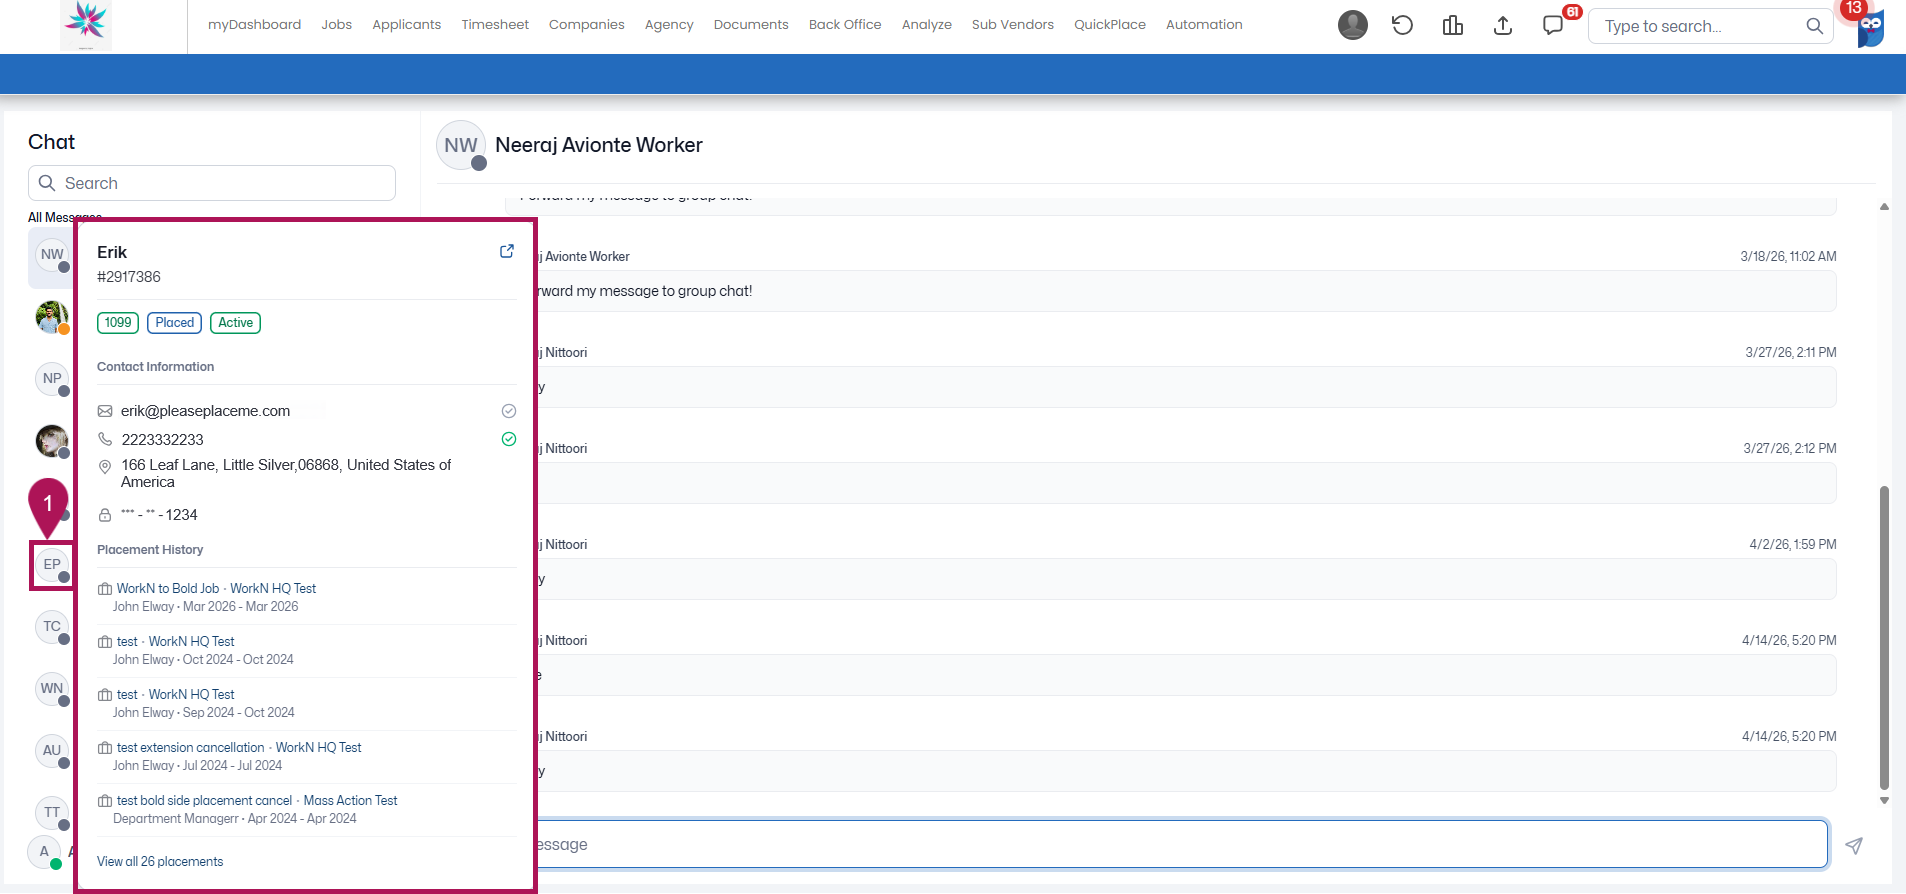Viewport: 1906px width, 894px height.
Task: Click the upload icon in top bar
Action: 1502,25
